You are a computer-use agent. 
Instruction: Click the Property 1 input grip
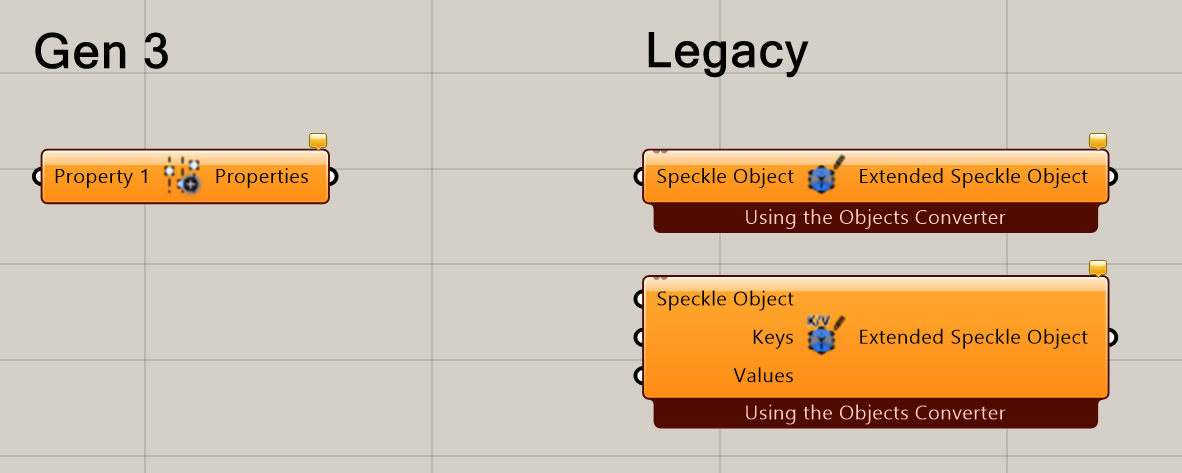point(37,177)
